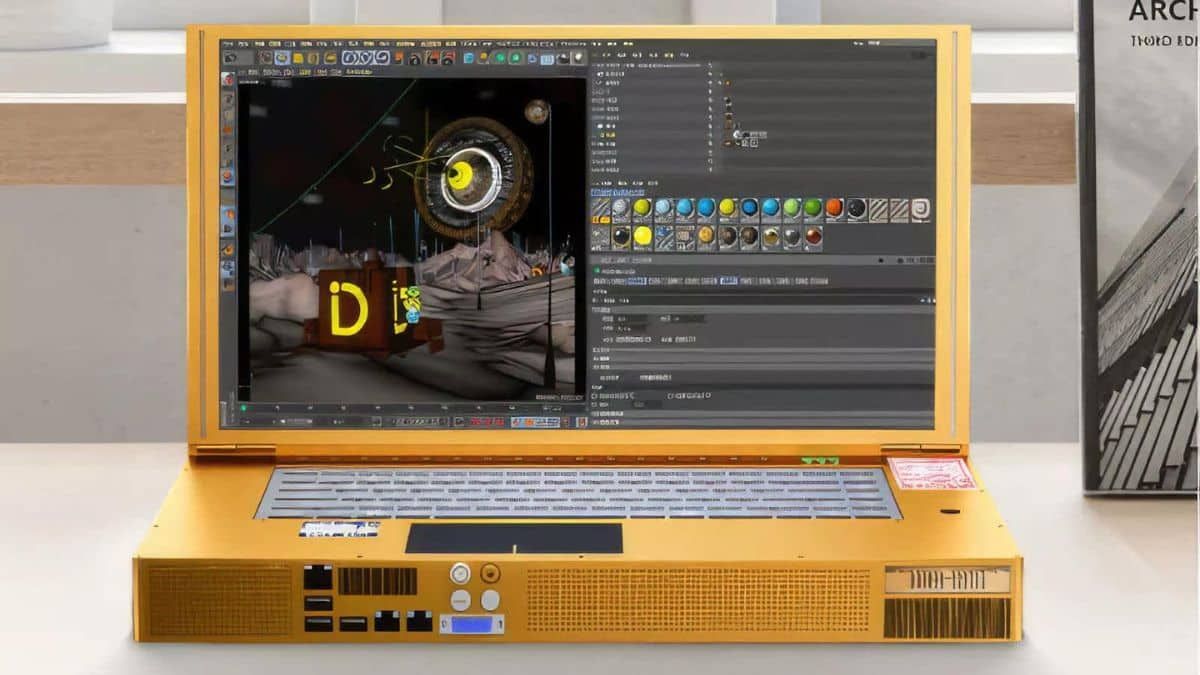Select the orange sphere material swatch
Image resolution: width=1200 pixels, height=675 pixels.
click(x=834, y=208)
